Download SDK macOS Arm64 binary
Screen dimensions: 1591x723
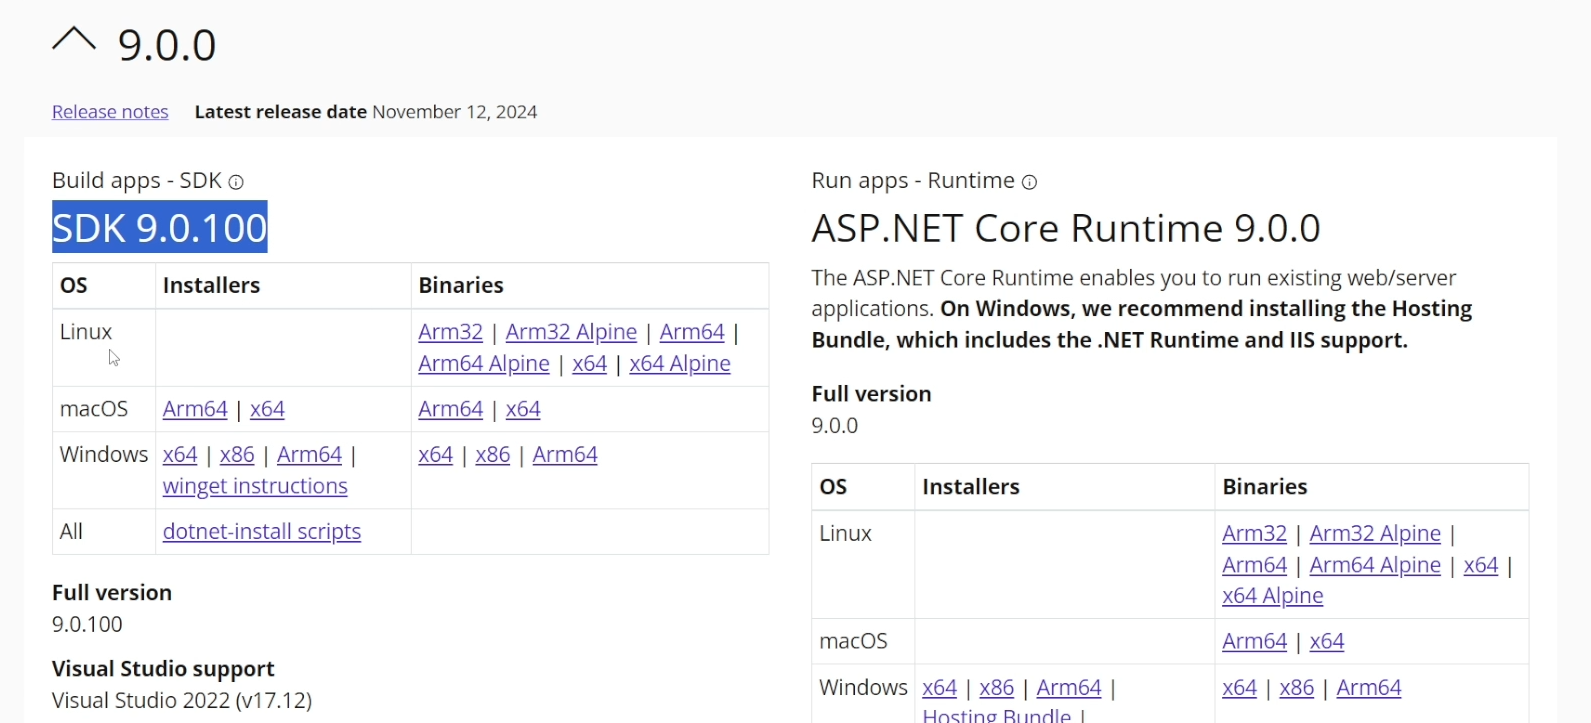450,409
